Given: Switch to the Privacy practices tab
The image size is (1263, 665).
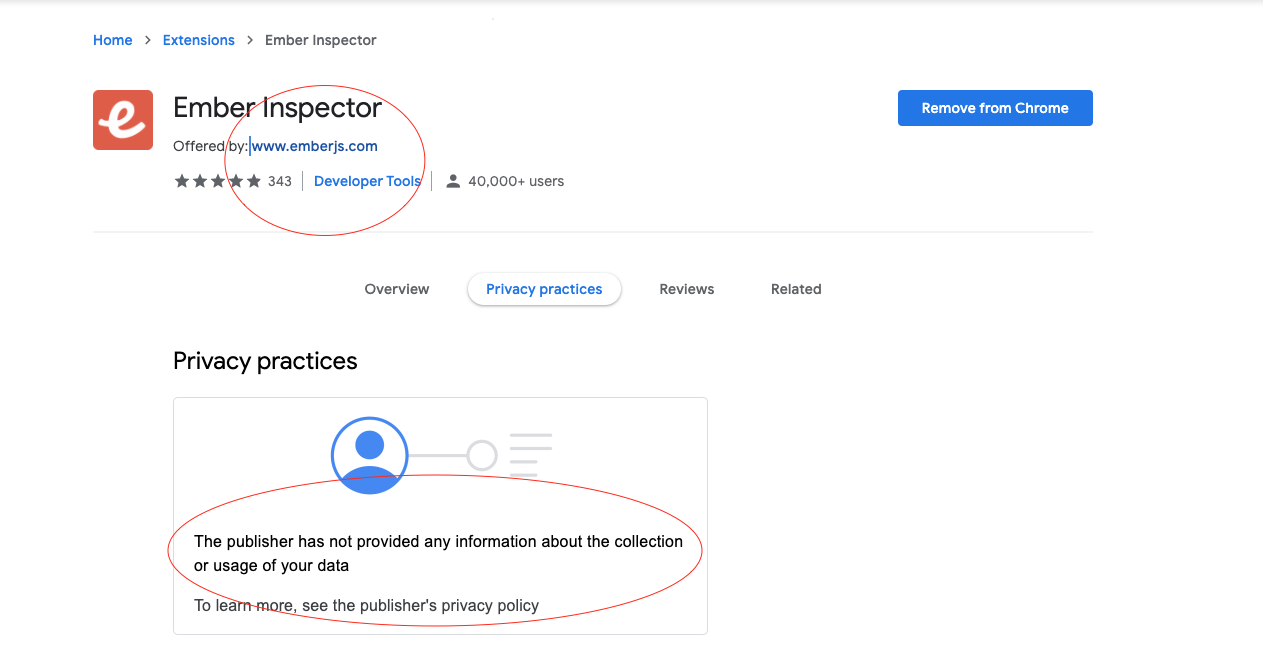Looking at the screenshot, I should pos(544,289).
